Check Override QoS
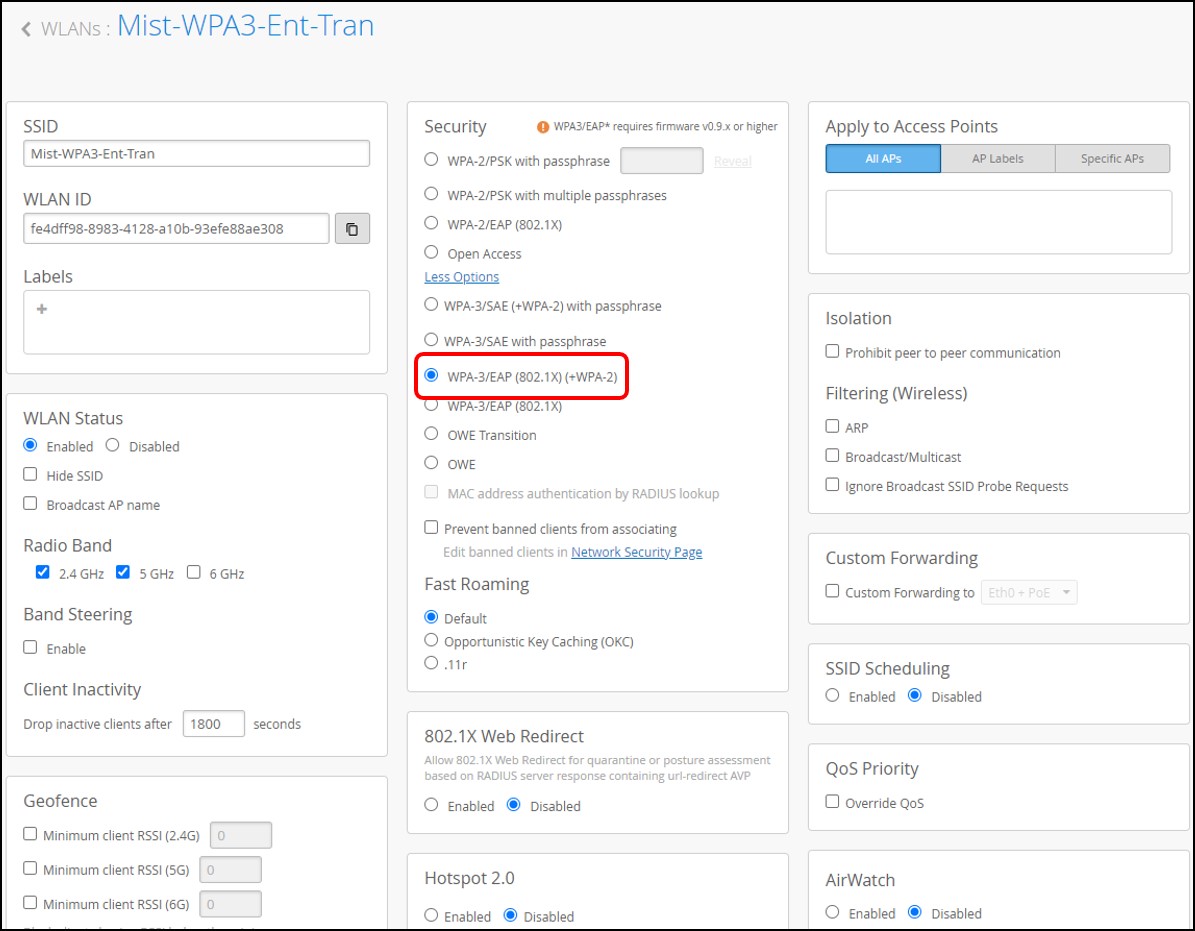Viewport: 1195px width, 931px height. pyautogui.click(x=832, y=801)
